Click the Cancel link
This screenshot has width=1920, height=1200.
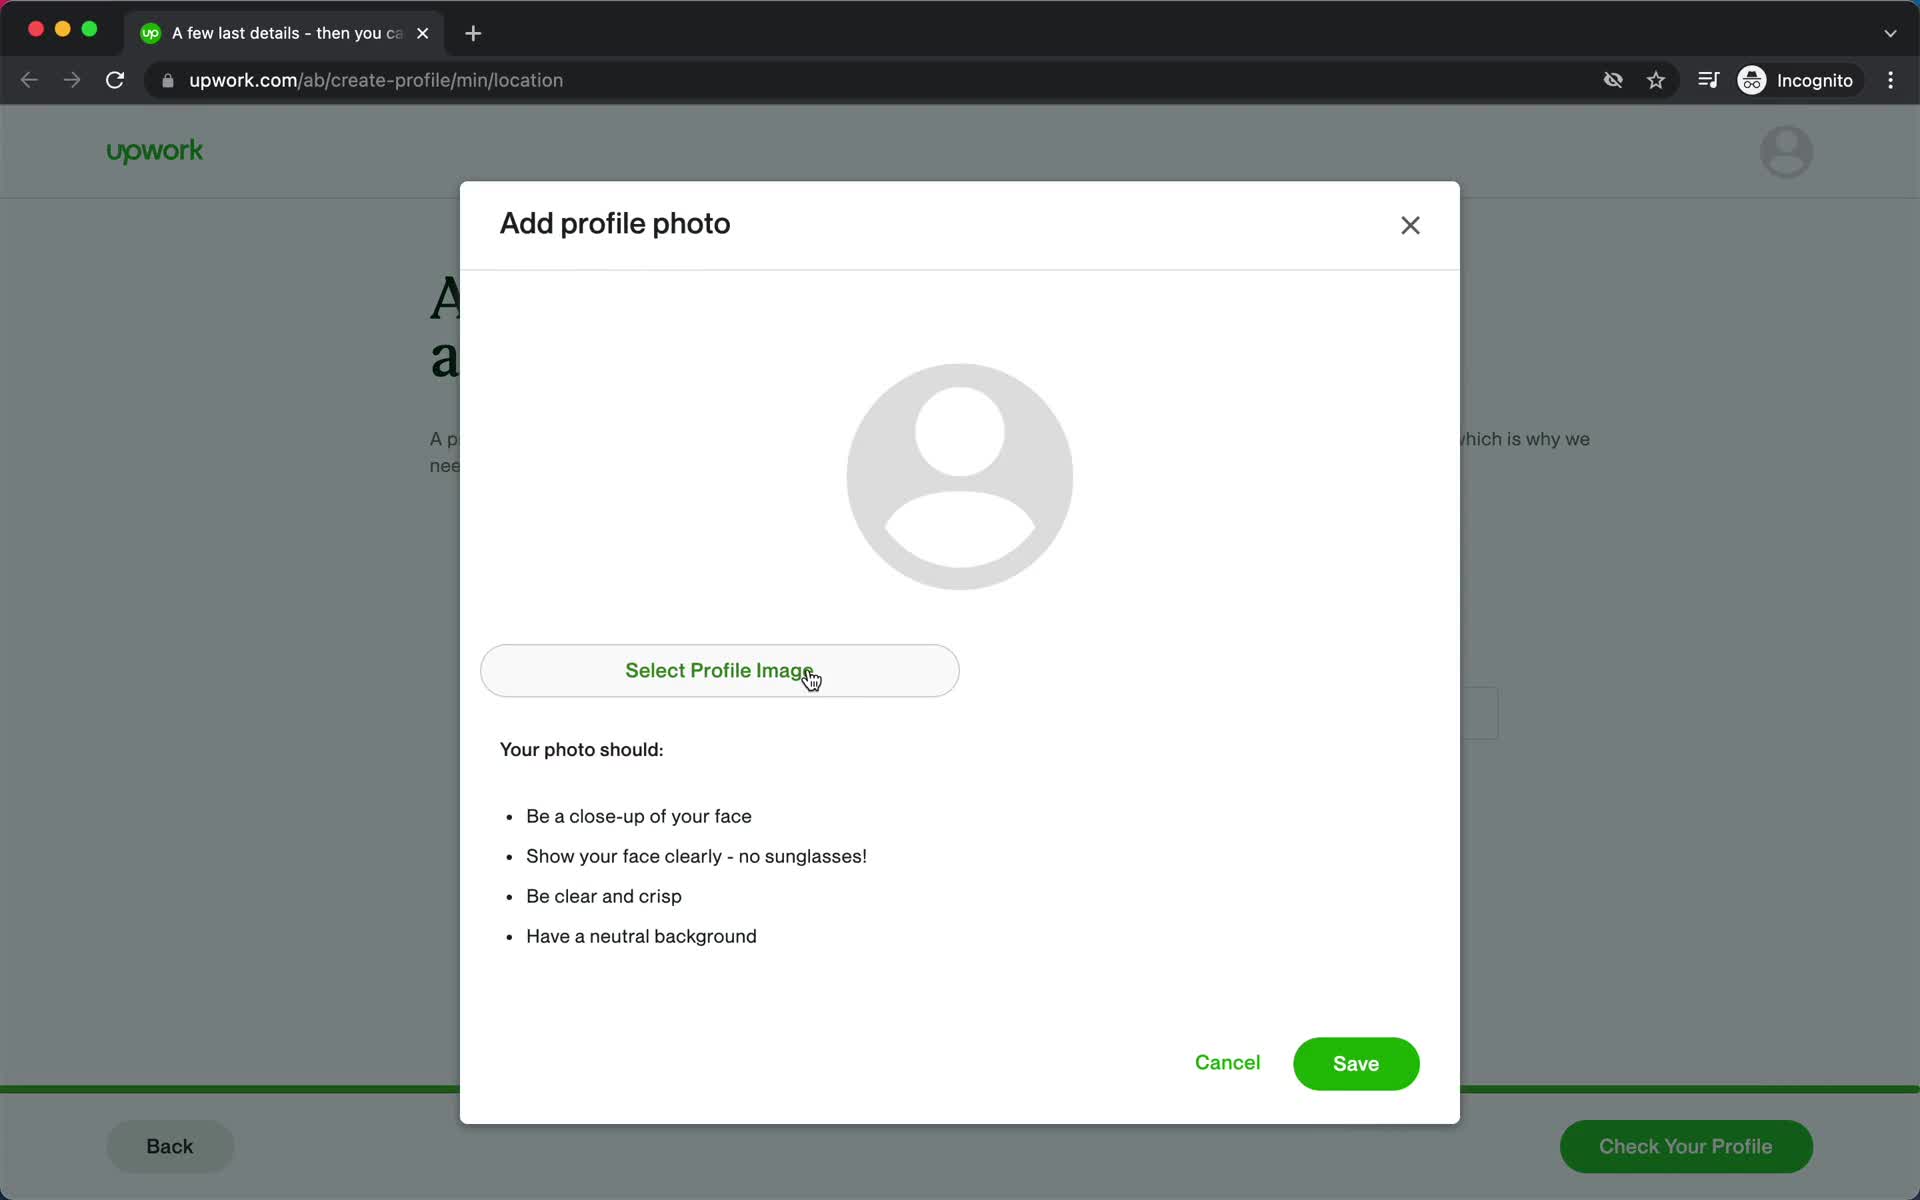1227,1063
